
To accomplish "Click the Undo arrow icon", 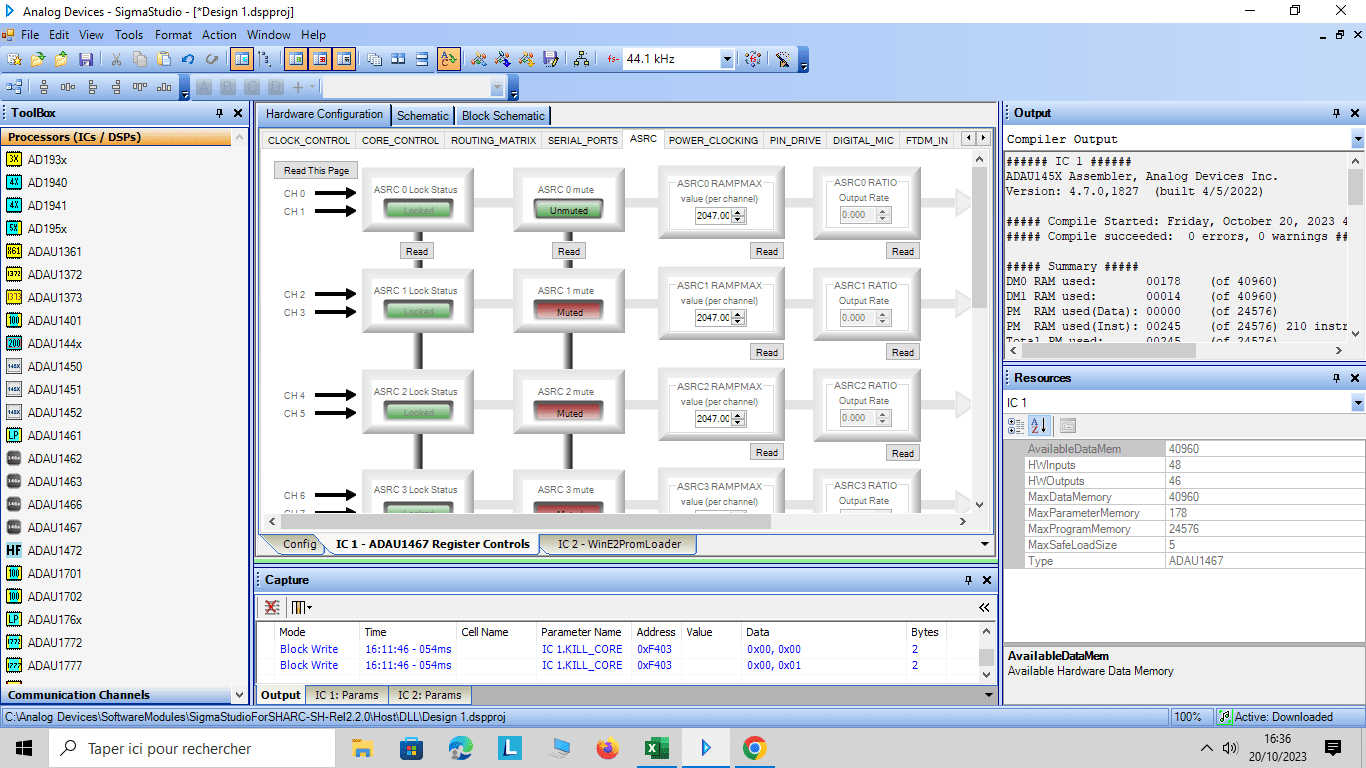I will (188, 59).
